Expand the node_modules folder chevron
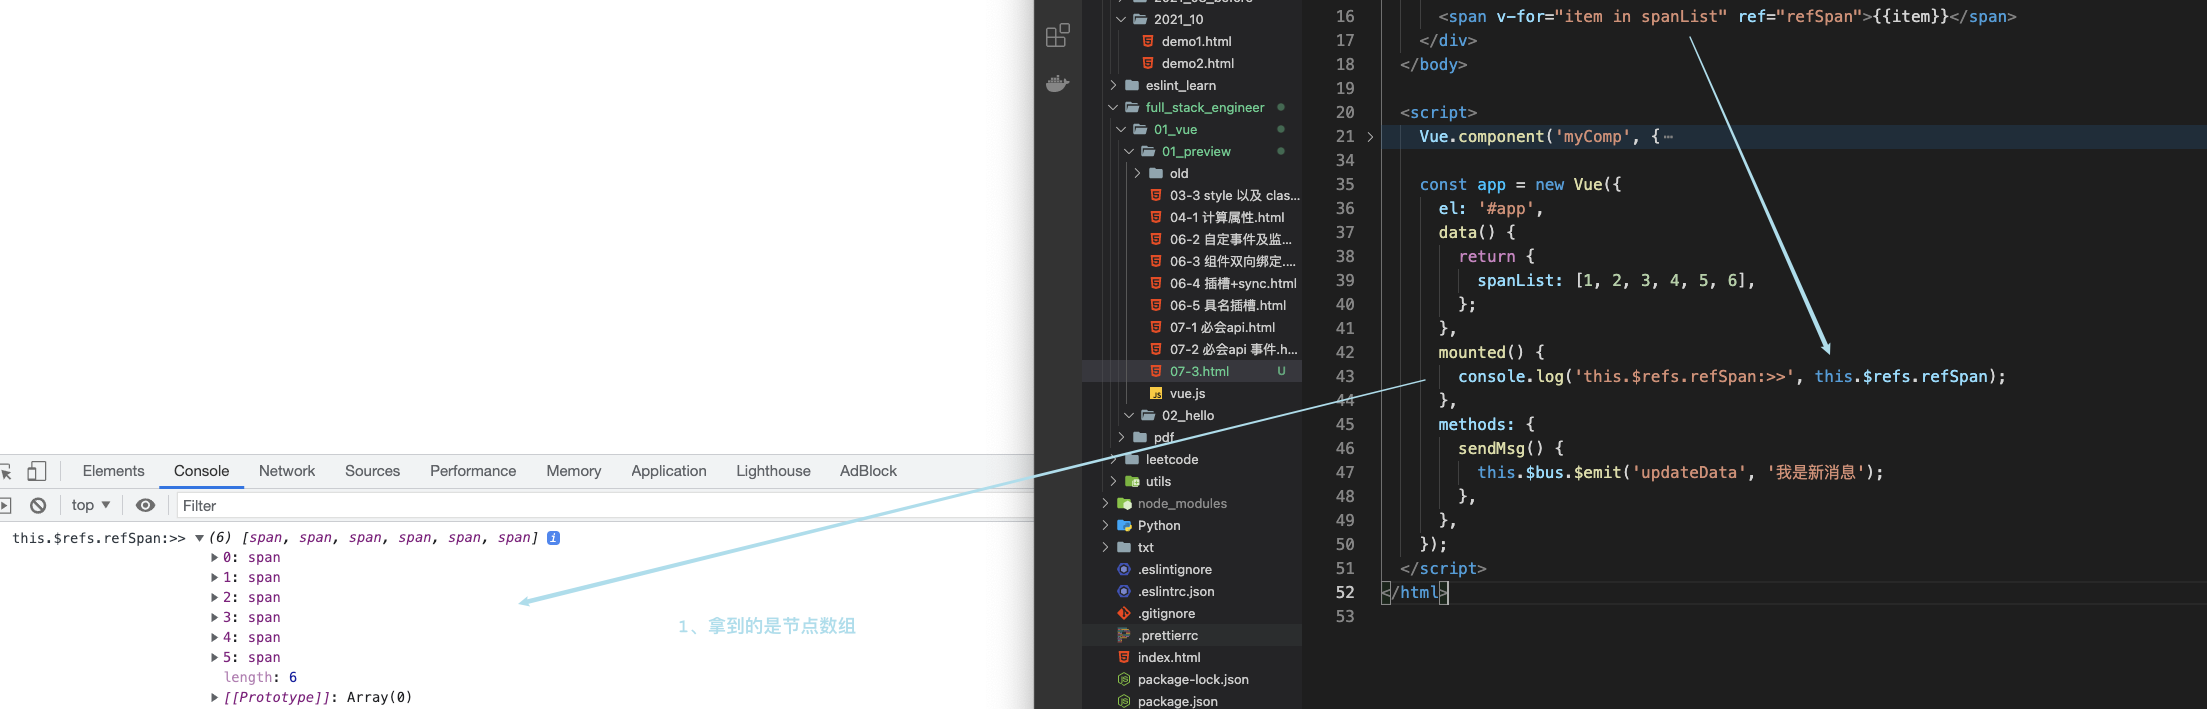This screenshot has width=2207, height=709. pyautogui.click(x=1105, y=503)
